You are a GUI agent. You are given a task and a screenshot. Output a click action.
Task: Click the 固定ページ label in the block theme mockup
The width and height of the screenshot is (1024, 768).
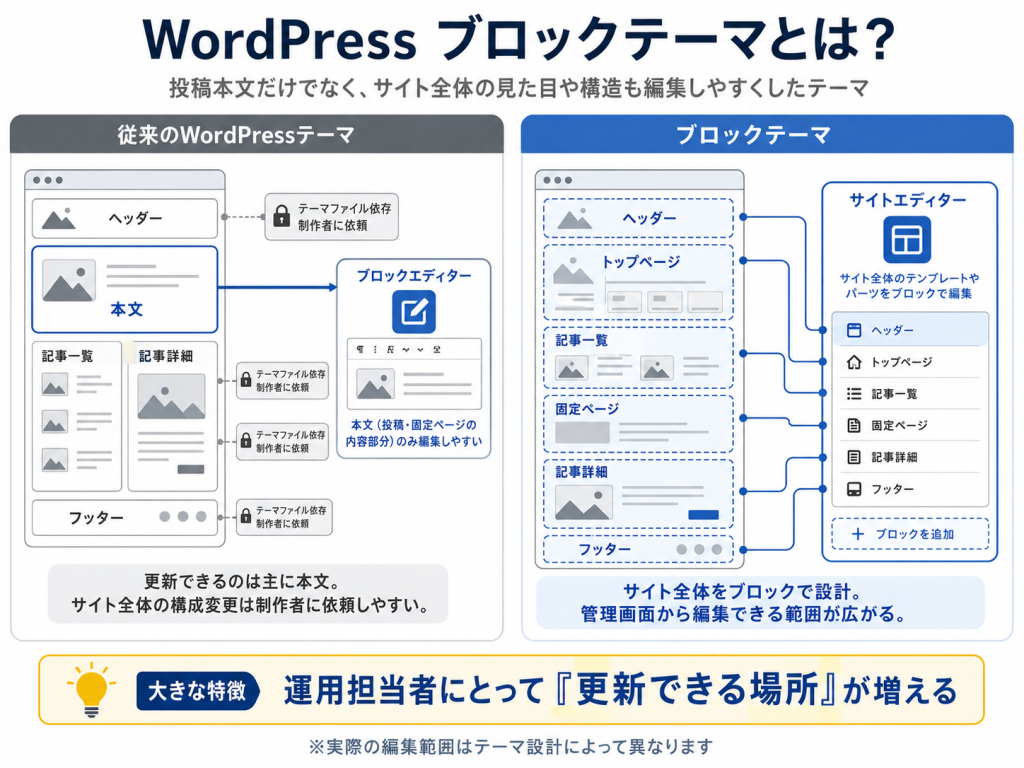click(x=587, y=409)
